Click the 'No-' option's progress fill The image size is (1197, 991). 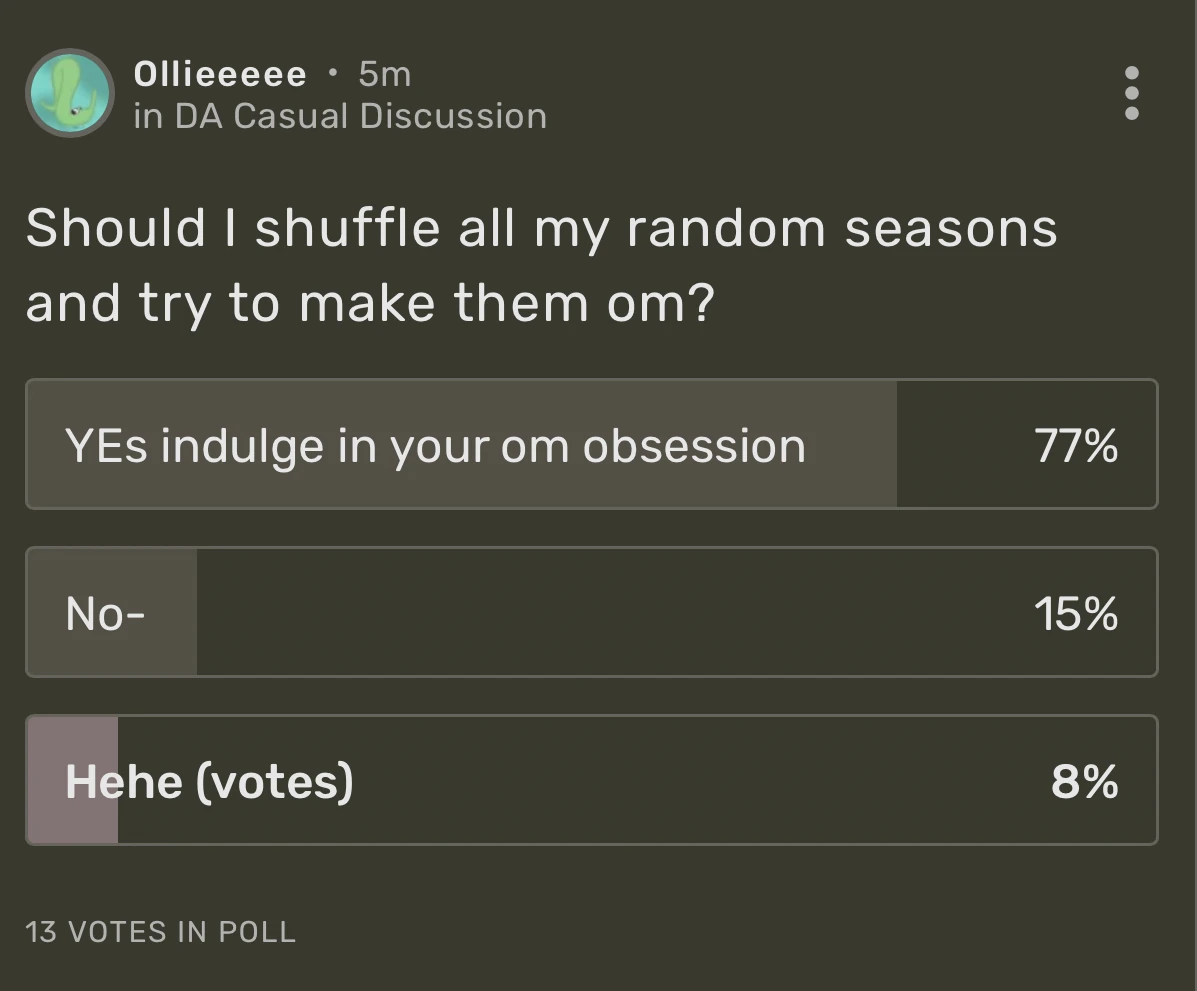110,612
